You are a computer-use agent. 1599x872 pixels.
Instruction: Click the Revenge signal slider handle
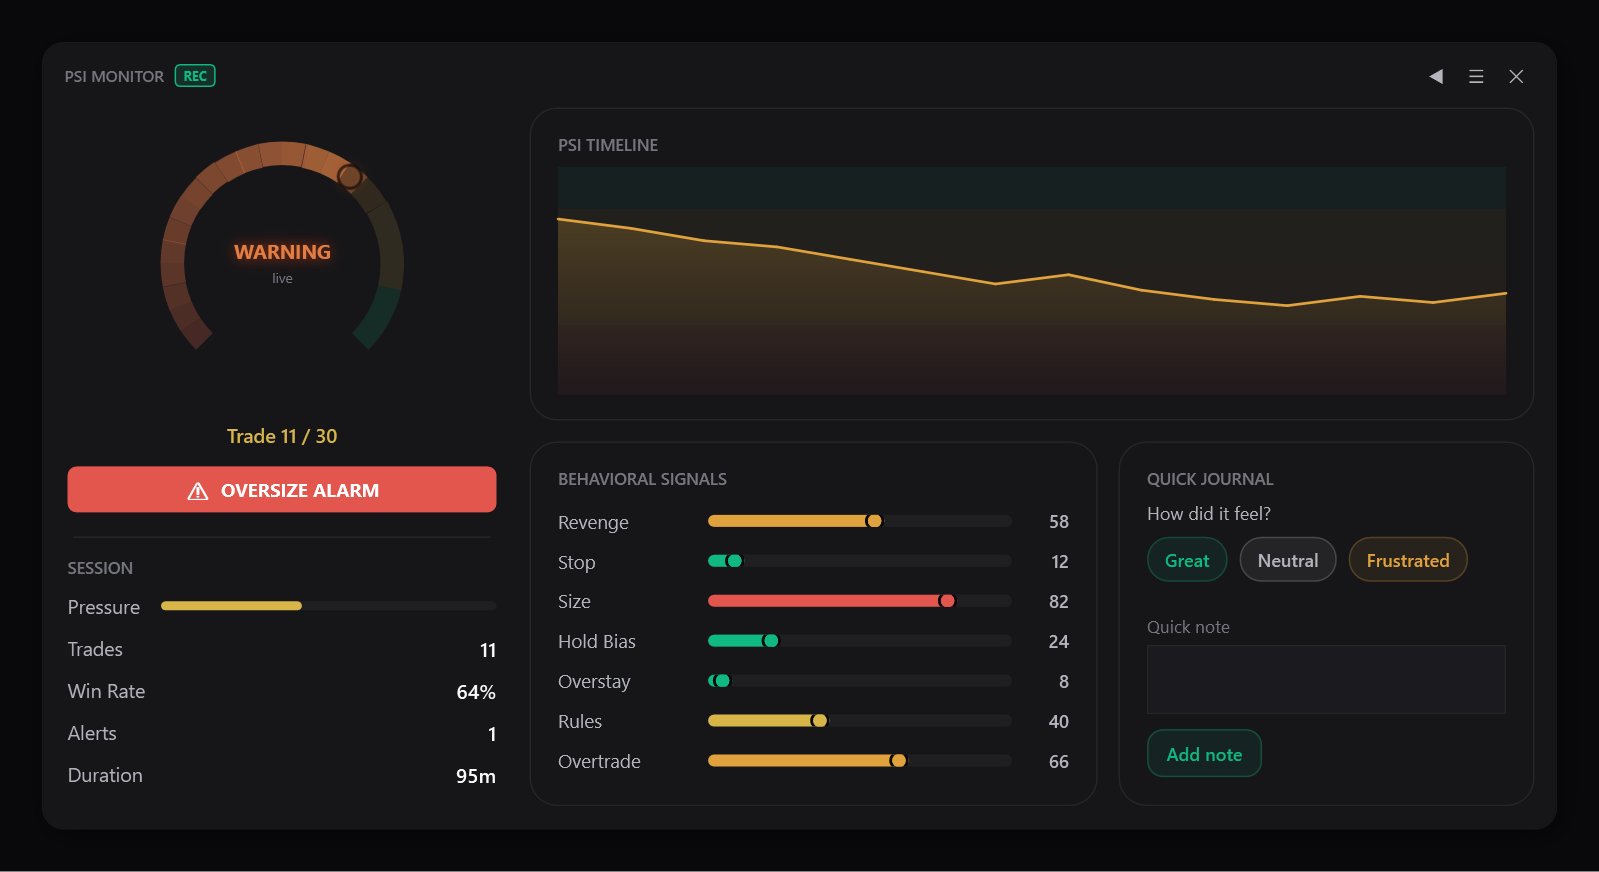pyautogui.click(x=874, y=521)
